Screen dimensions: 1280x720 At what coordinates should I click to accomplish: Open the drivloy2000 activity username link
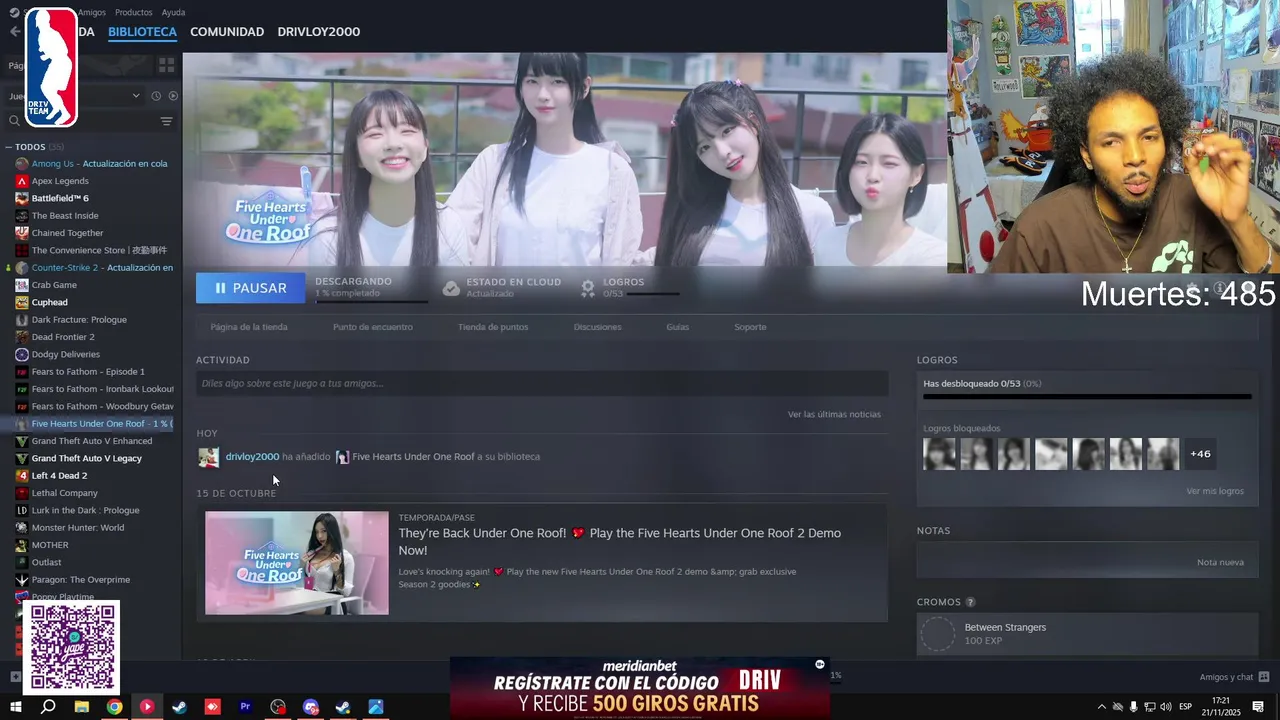252,457
